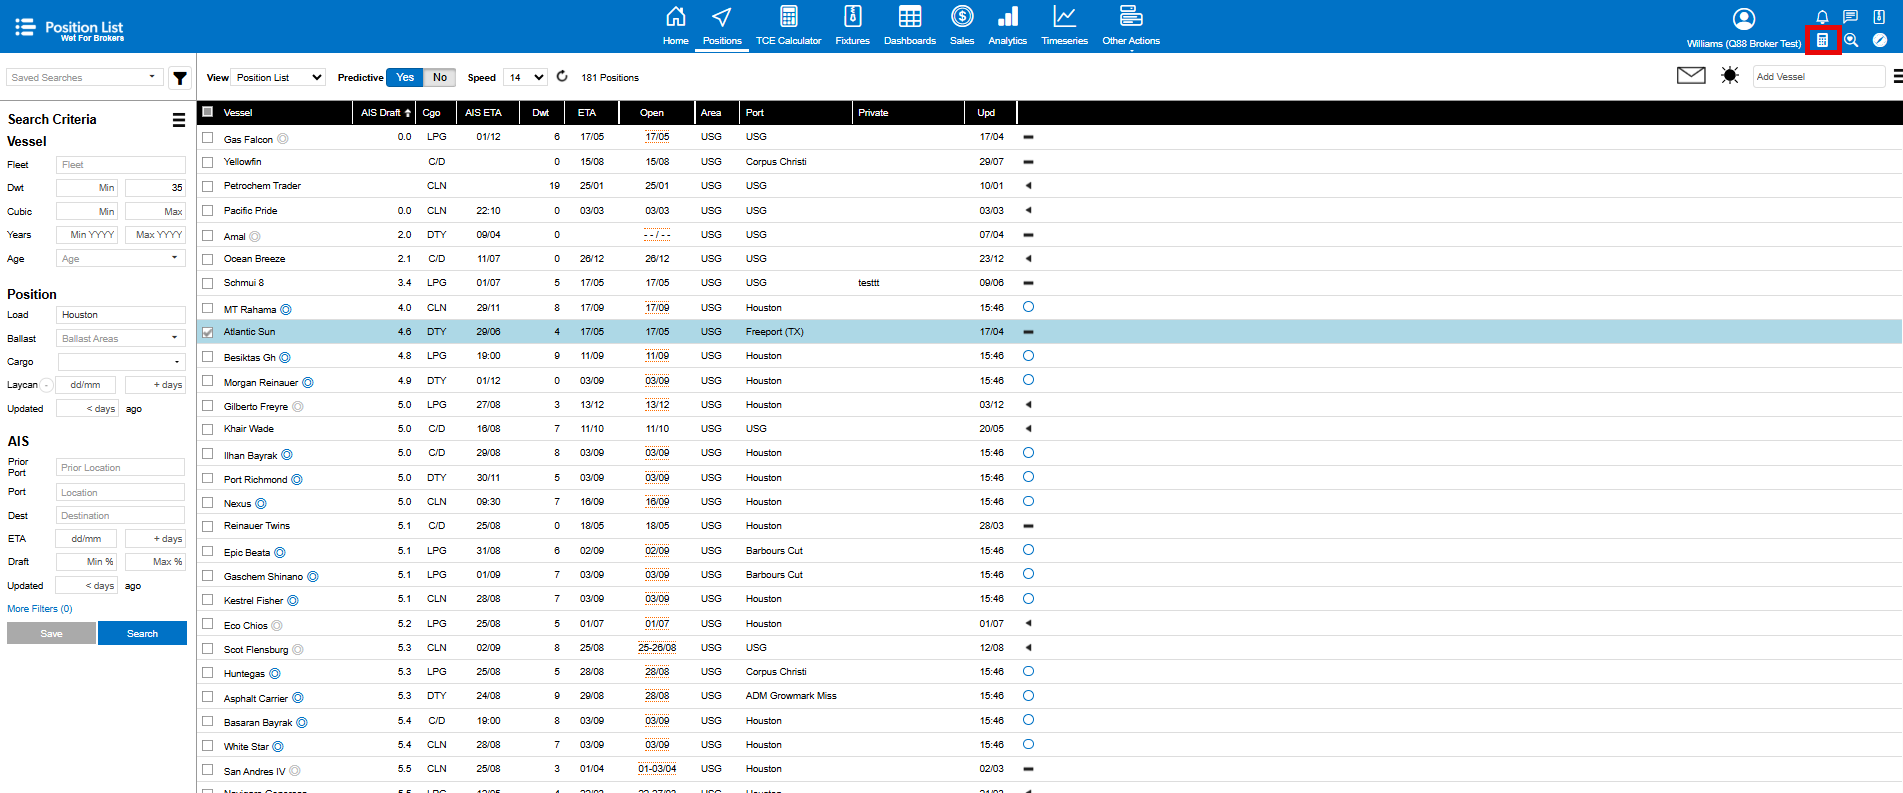
Task: Open the Speed dropdown
Action: pos(525,78)
